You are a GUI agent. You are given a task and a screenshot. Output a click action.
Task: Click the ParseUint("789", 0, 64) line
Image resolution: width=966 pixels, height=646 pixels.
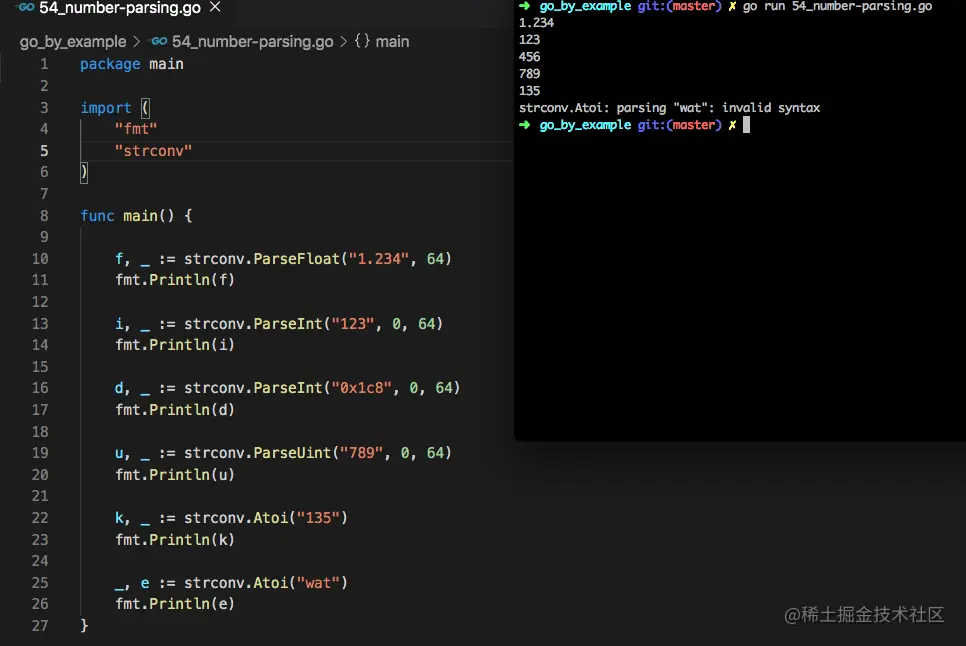(x=283, y=453)
